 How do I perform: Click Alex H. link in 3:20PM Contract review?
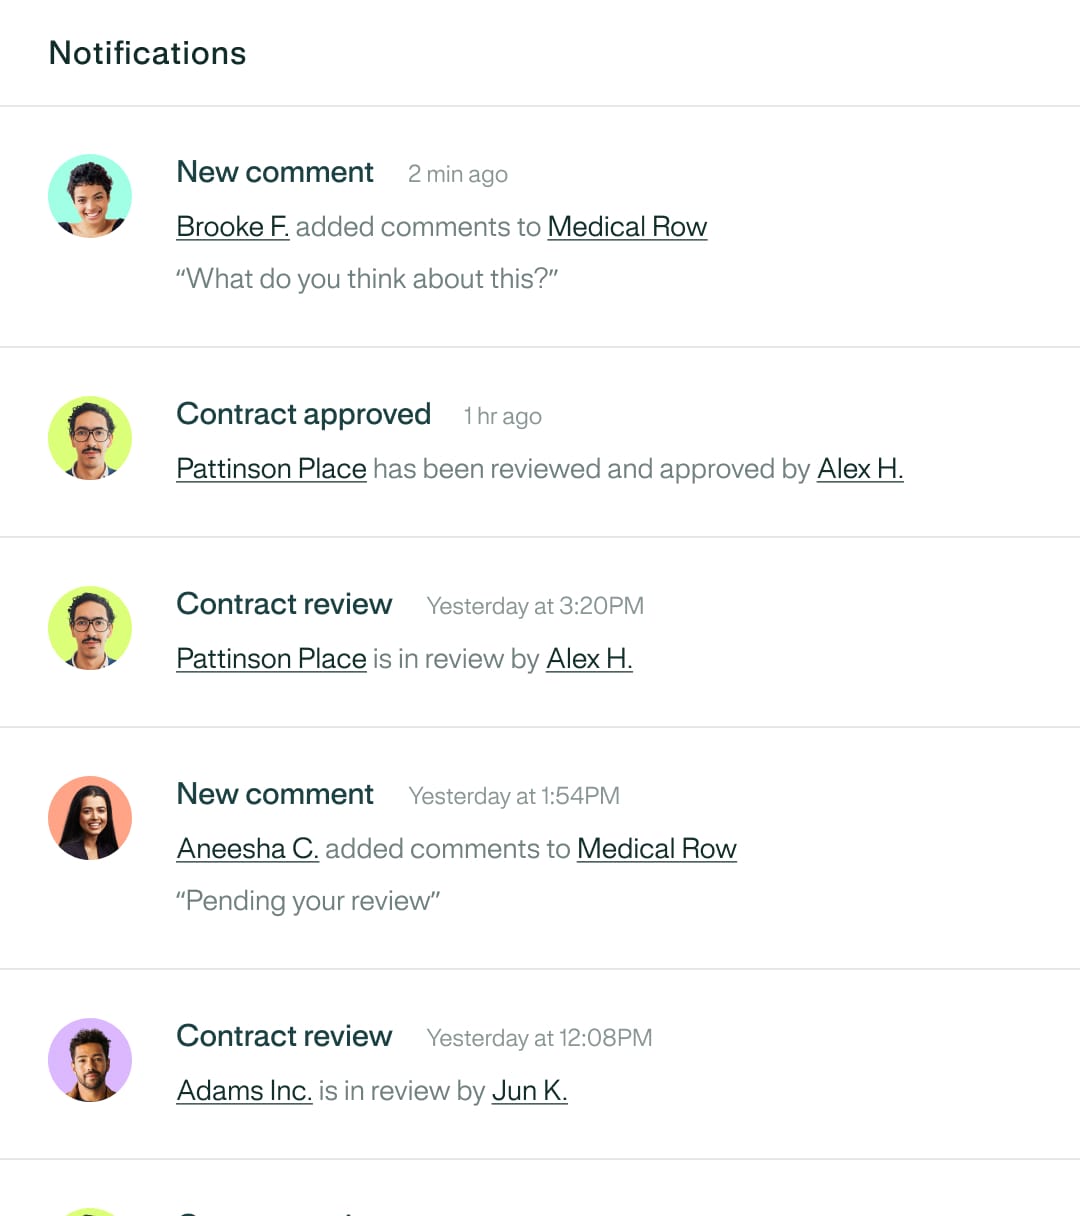tap(589, 659)
